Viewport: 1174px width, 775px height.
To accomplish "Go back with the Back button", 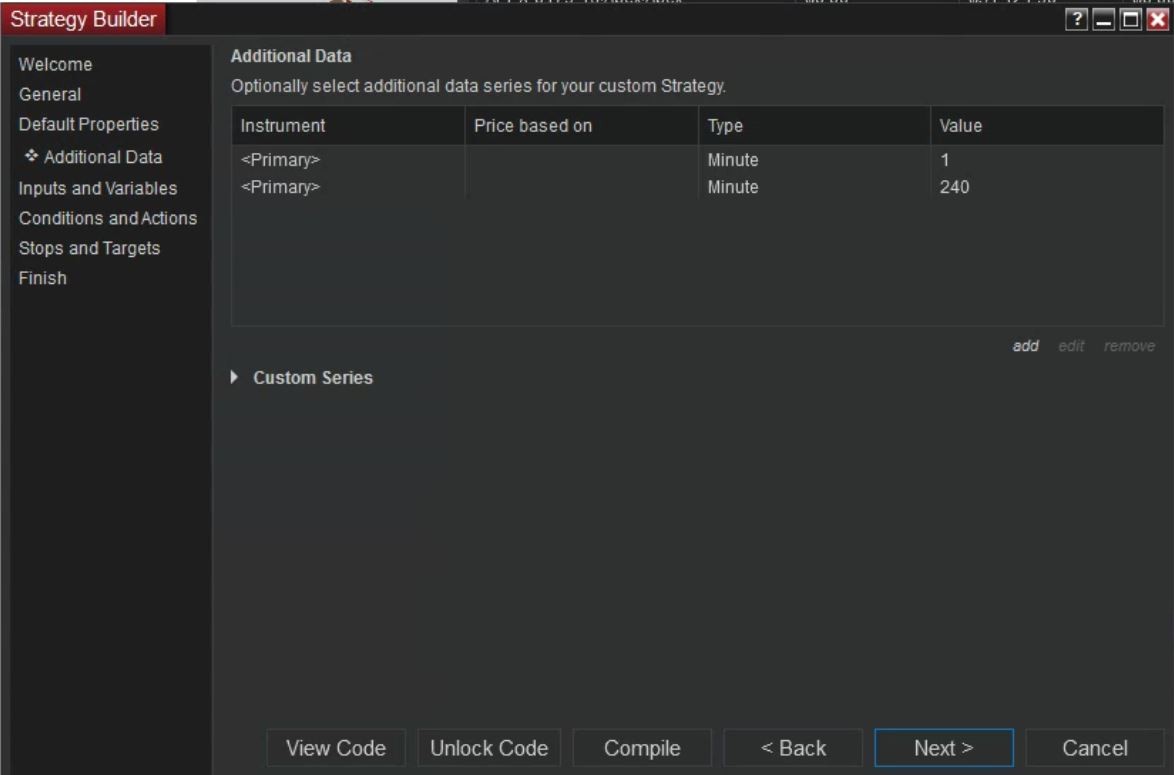I will [793, 748].
